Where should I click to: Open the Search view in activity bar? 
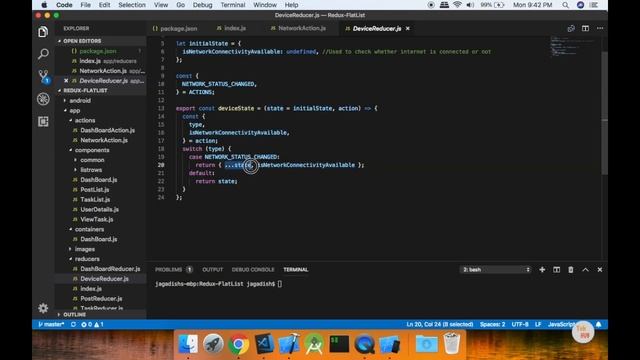point(43,53)
